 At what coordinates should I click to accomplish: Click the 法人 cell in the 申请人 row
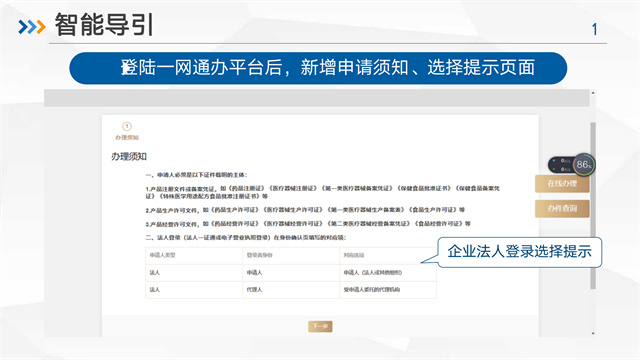155,273
